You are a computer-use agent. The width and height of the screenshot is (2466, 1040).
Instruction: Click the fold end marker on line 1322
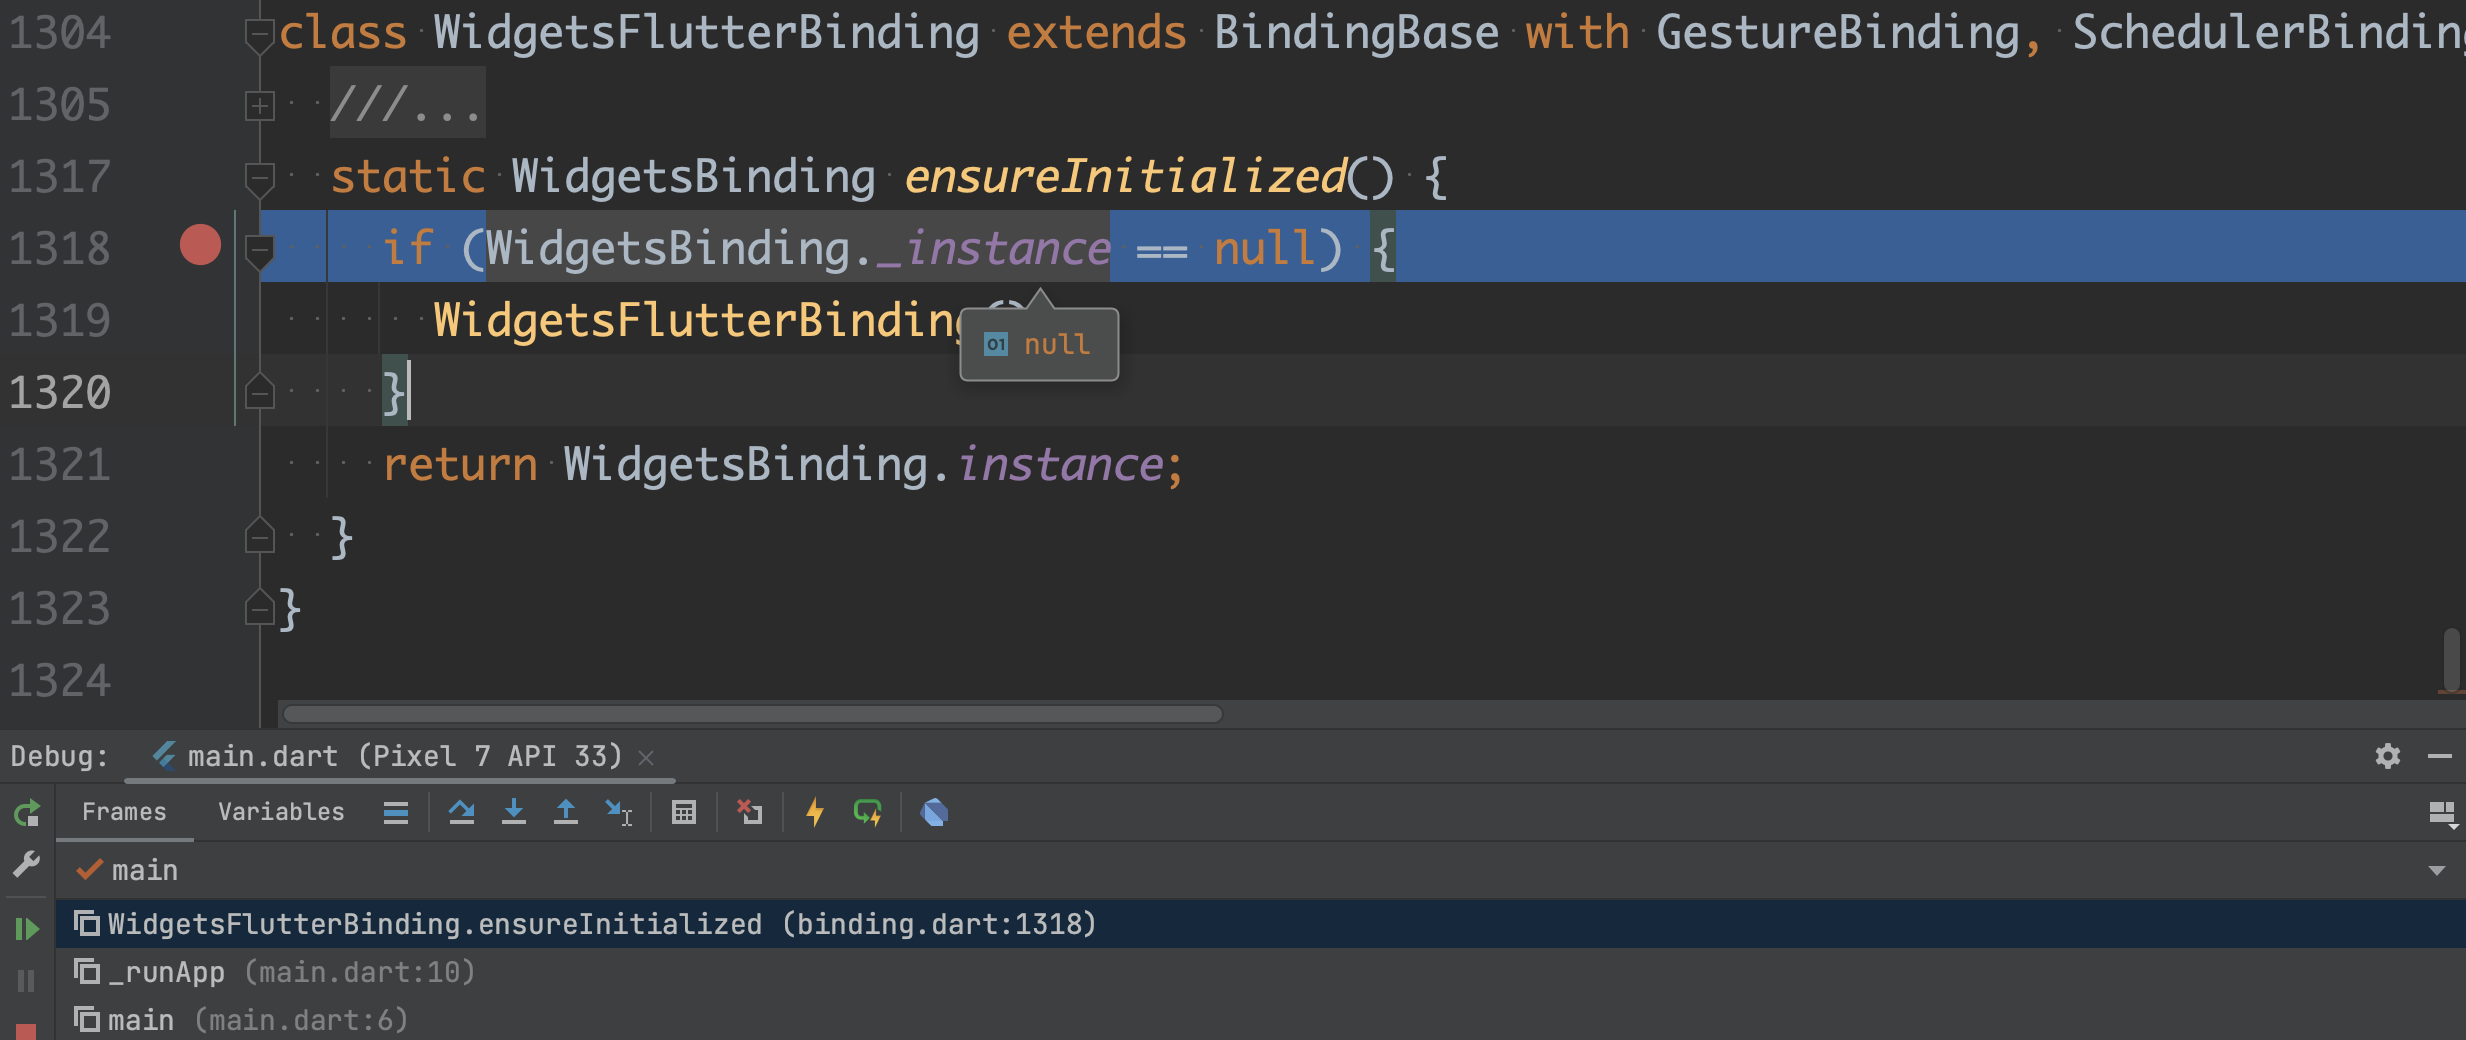click(x=260, y=535)
